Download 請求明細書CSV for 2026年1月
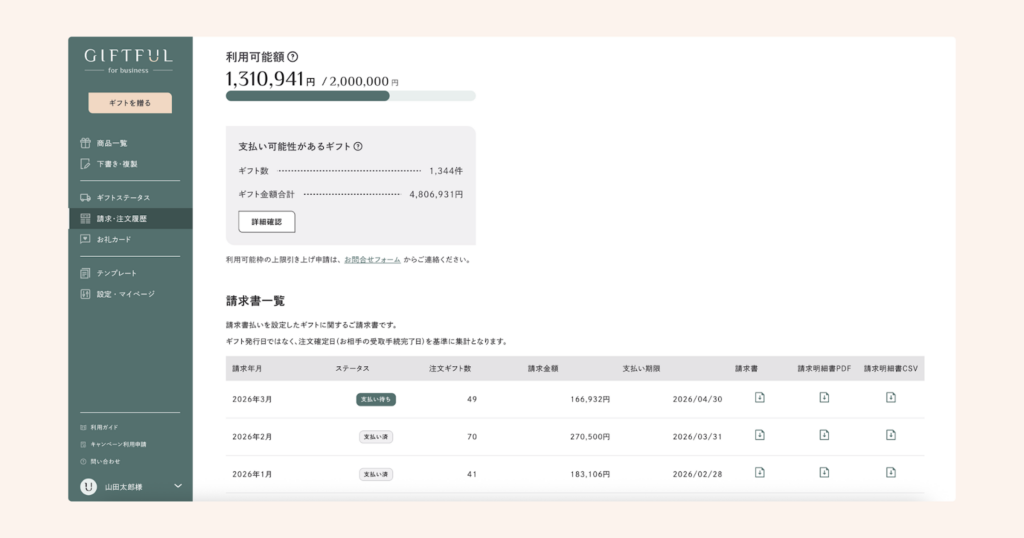The image size is (1024, 538). coord(890,472)
